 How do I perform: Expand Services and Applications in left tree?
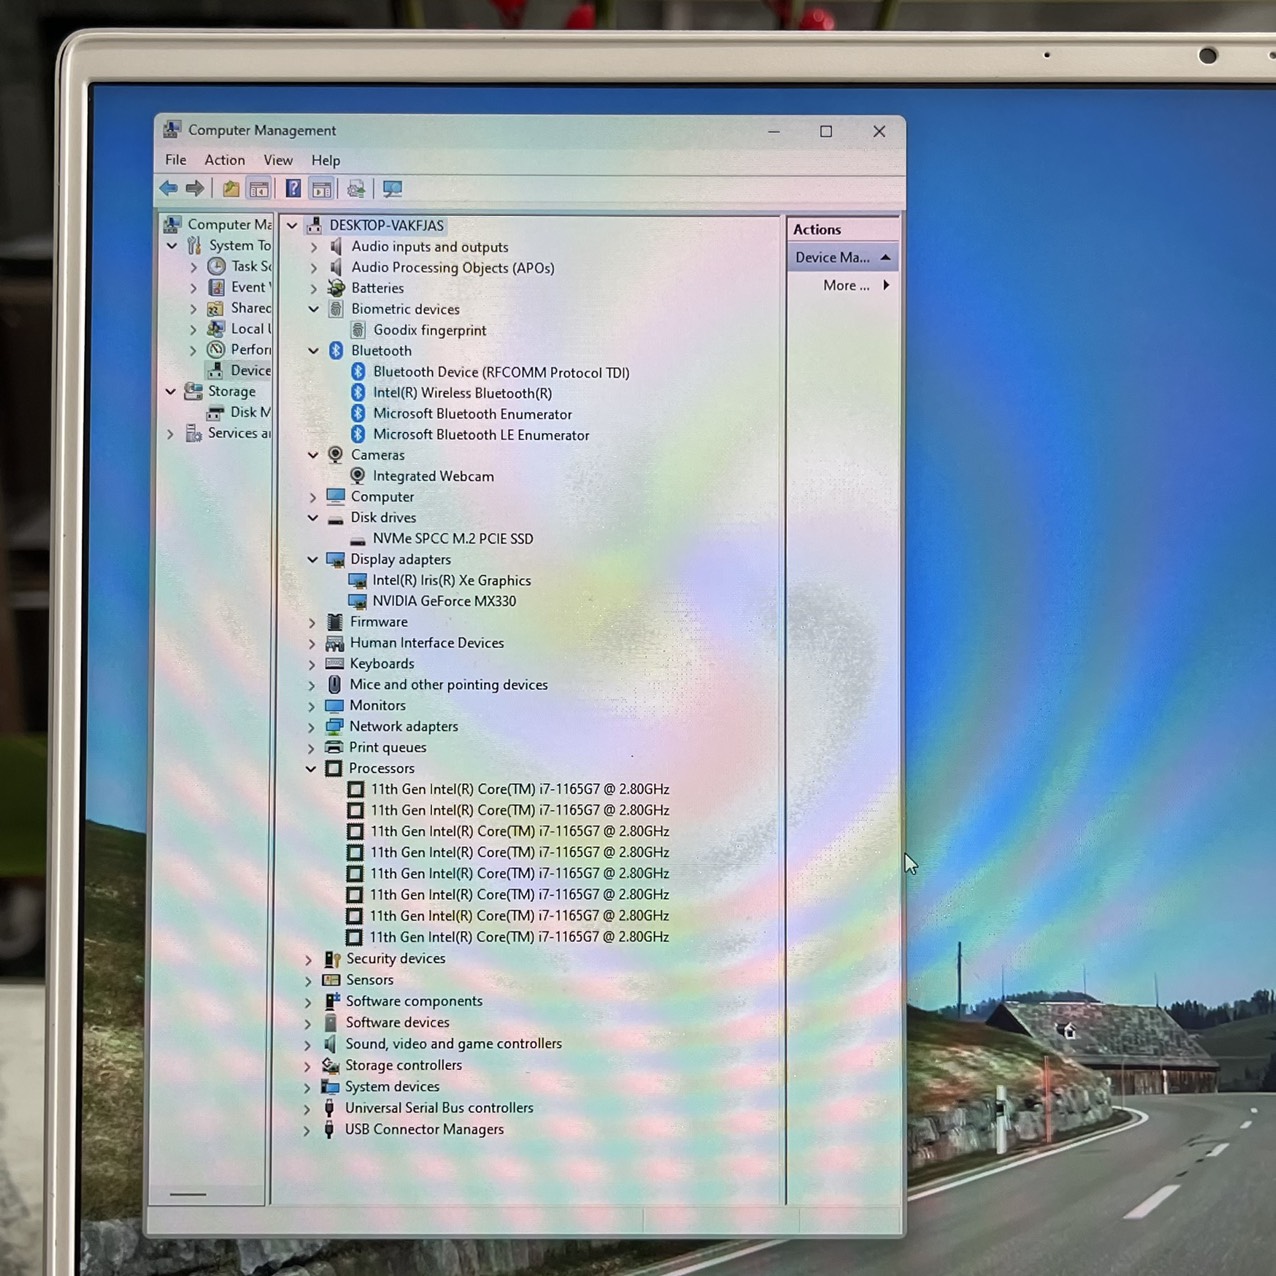point(170,434)
